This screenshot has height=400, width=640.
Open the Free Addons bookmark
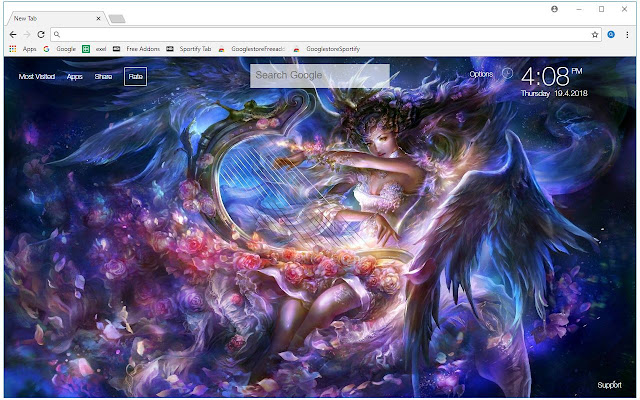137,49
